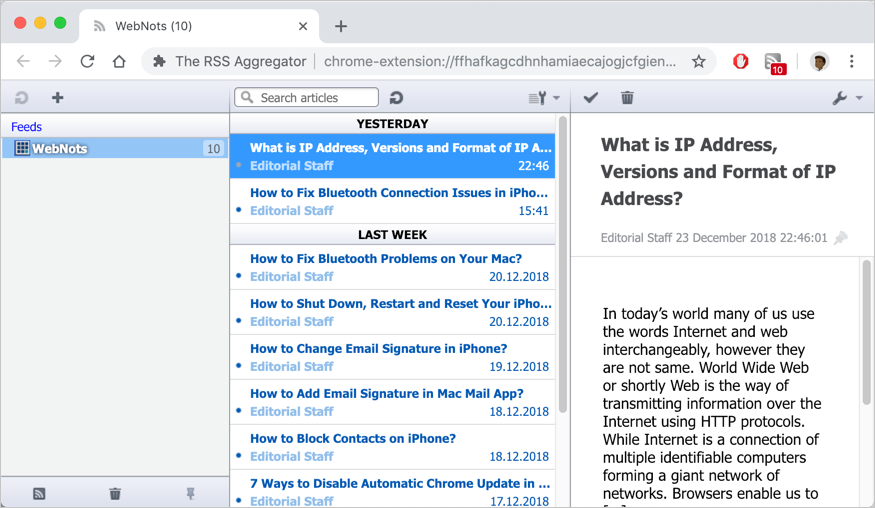Open Chrome's three-dot menu

pos(852,62)
